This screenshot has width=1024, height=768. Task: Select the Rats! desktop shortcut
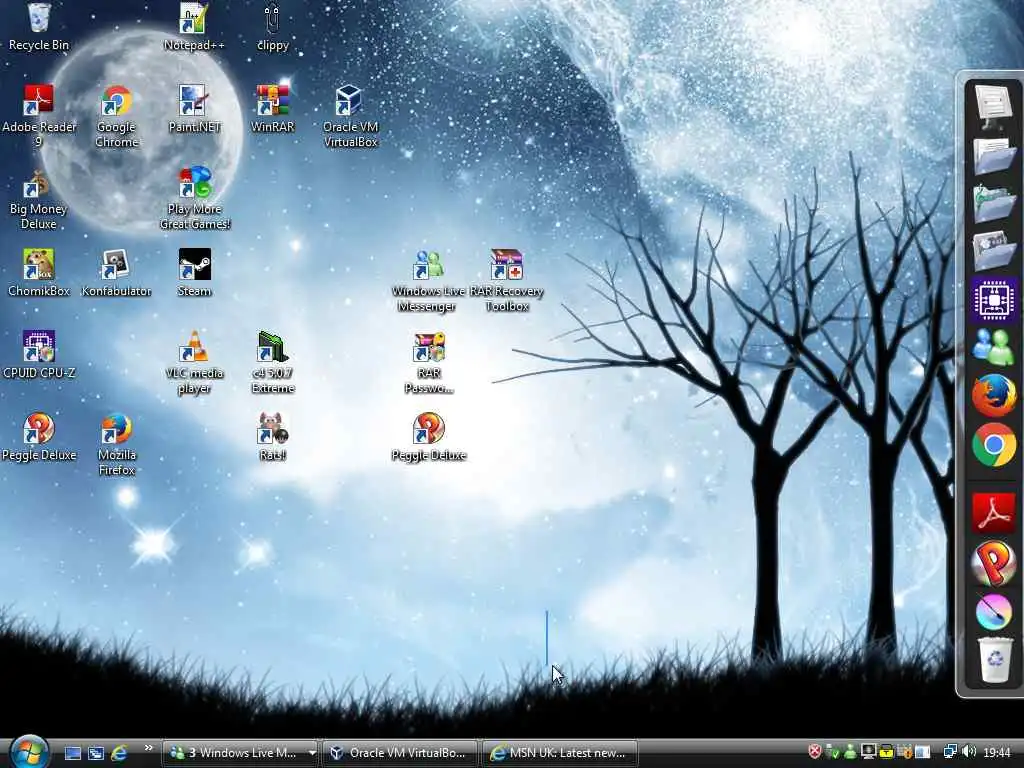coord(272,436)
